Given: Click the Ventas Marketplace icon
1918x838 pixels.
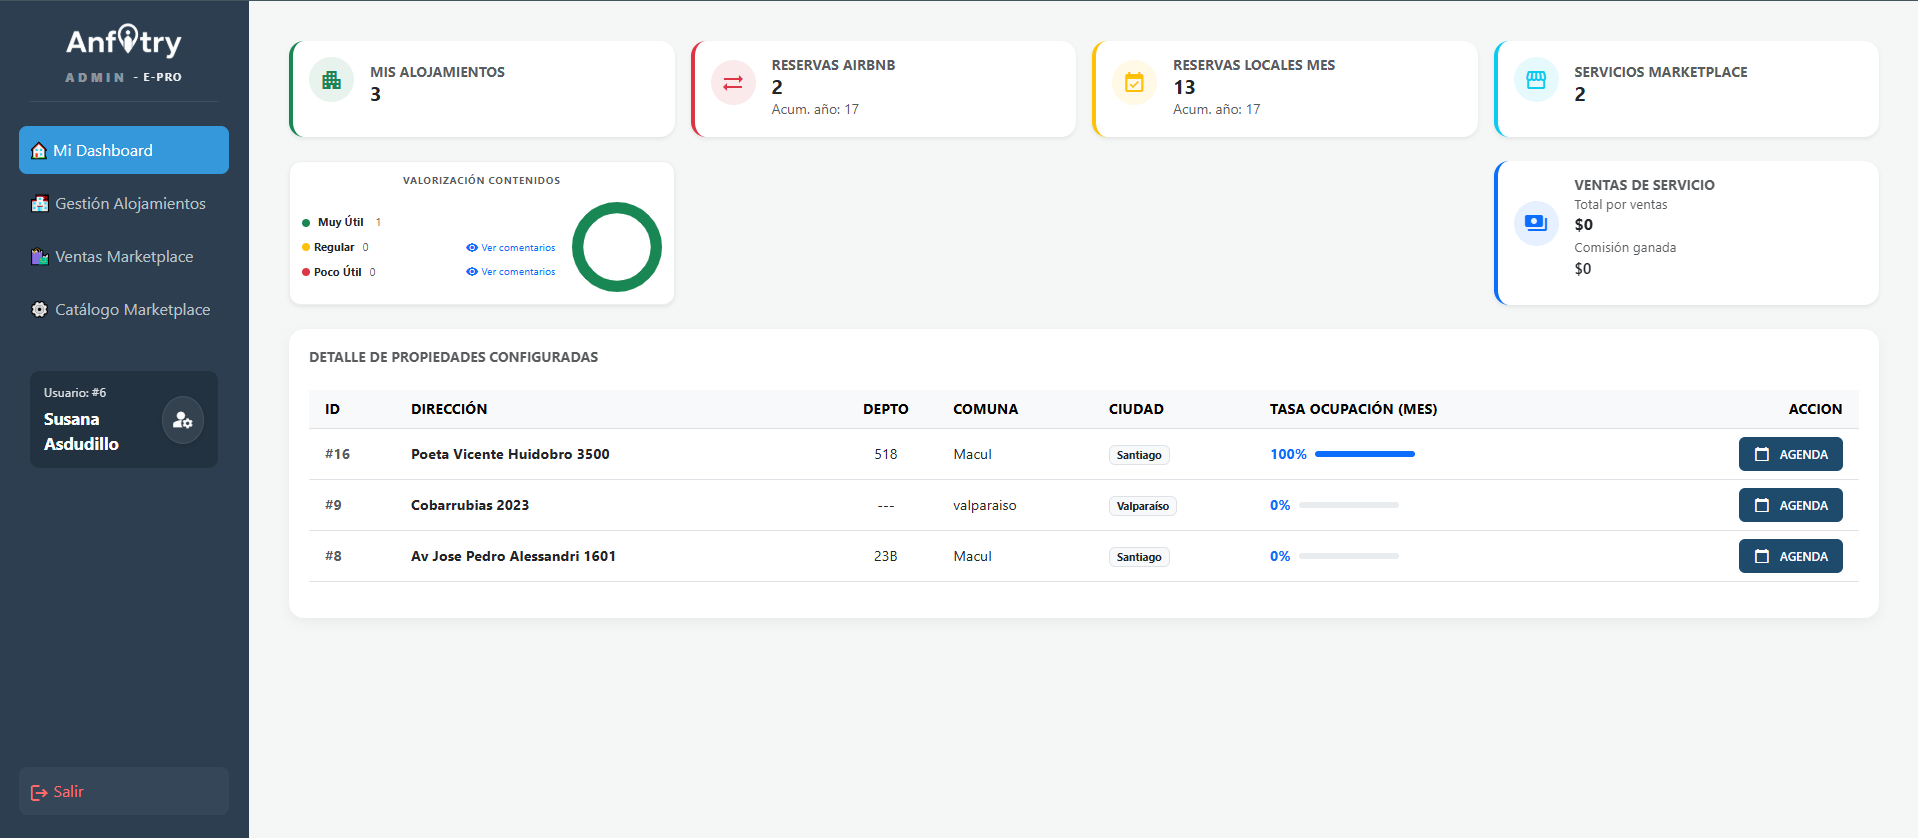Looking at the screenshot, I should pyautogui.click(x=40, y=257).
